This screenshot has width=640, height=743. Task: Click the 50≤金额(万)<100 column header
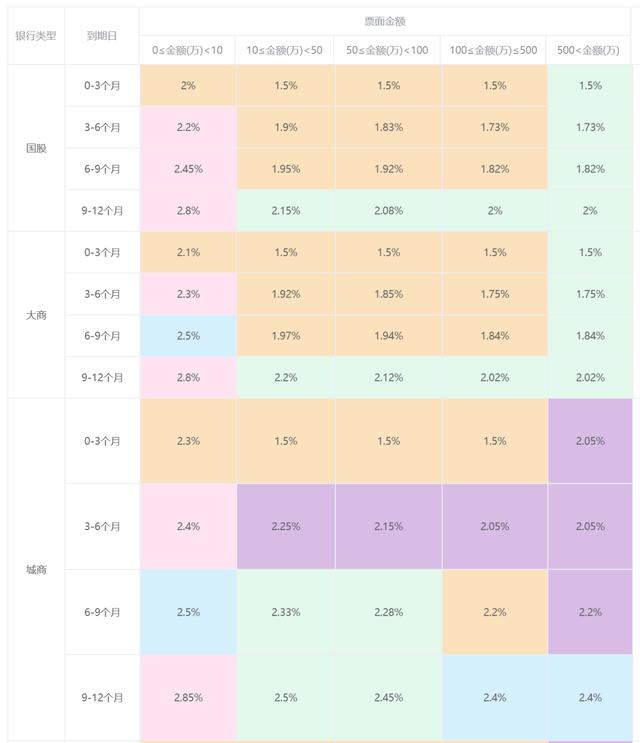tap(387, 50)
